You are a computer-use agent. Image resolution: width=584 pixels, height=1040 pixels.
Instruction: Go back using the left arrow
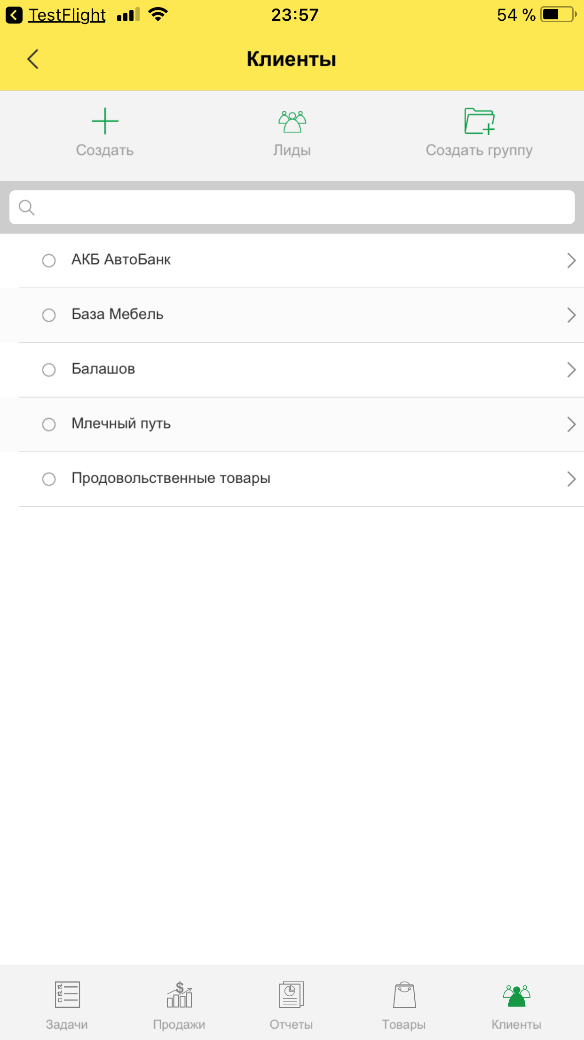tap(33, 59)
